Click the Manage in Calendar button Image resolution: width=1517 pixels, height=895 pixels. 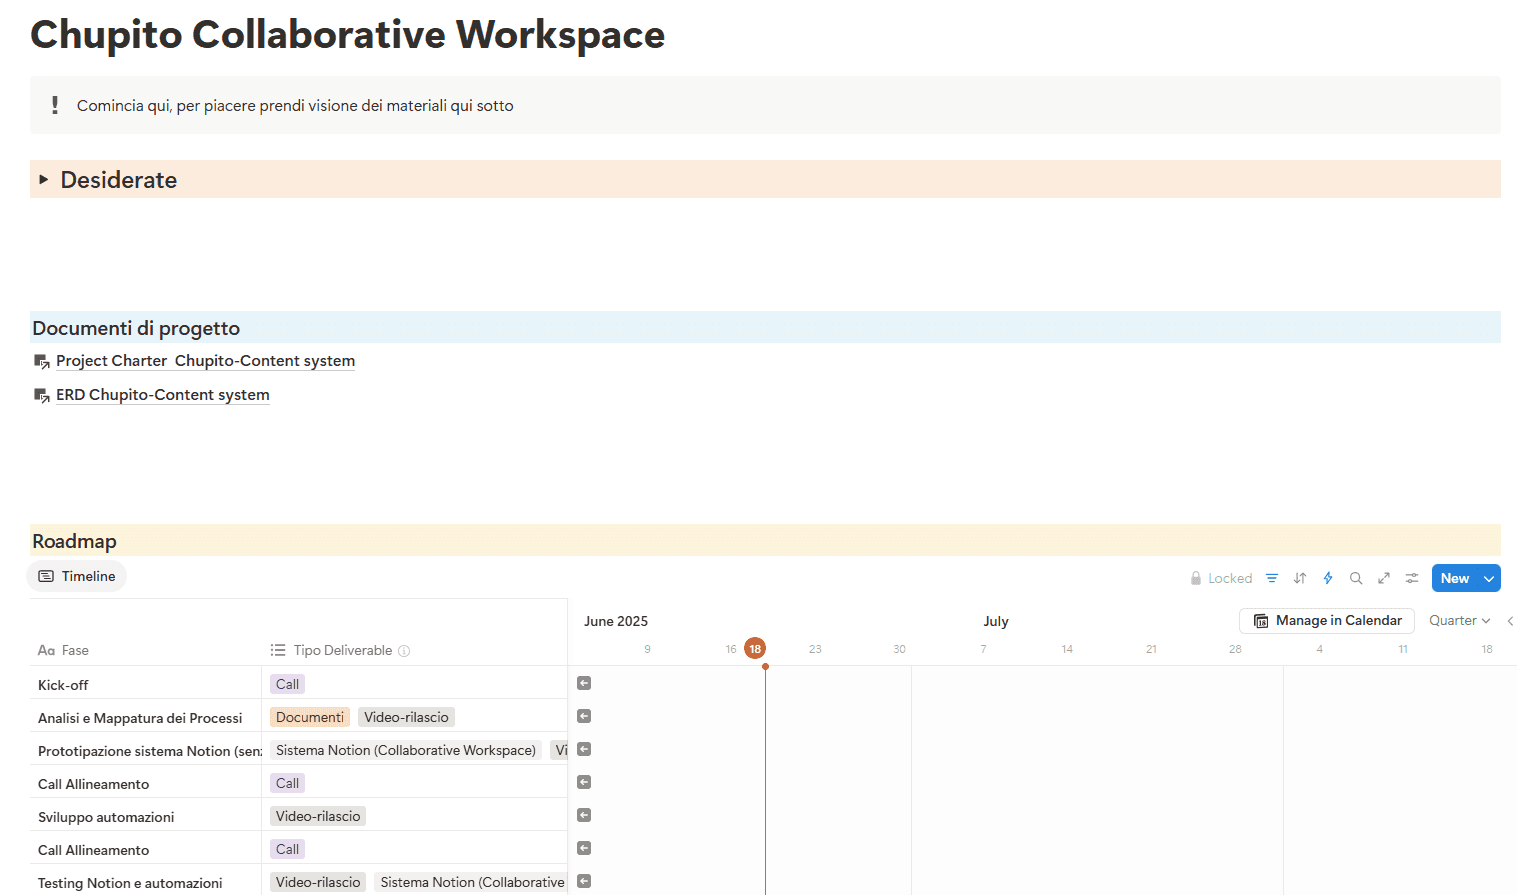coord(1326,620)
